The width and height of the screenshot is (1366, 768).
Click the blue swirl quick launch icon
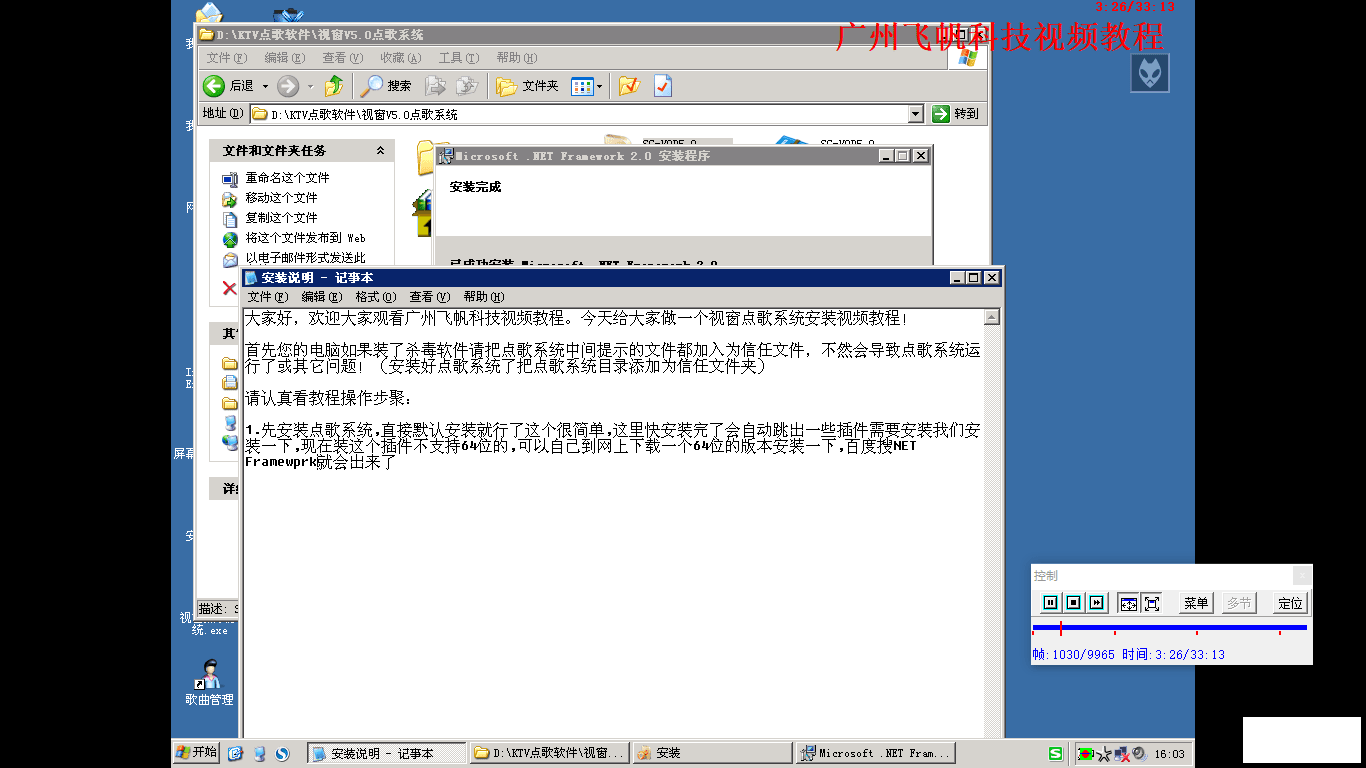tap(282, 753)
